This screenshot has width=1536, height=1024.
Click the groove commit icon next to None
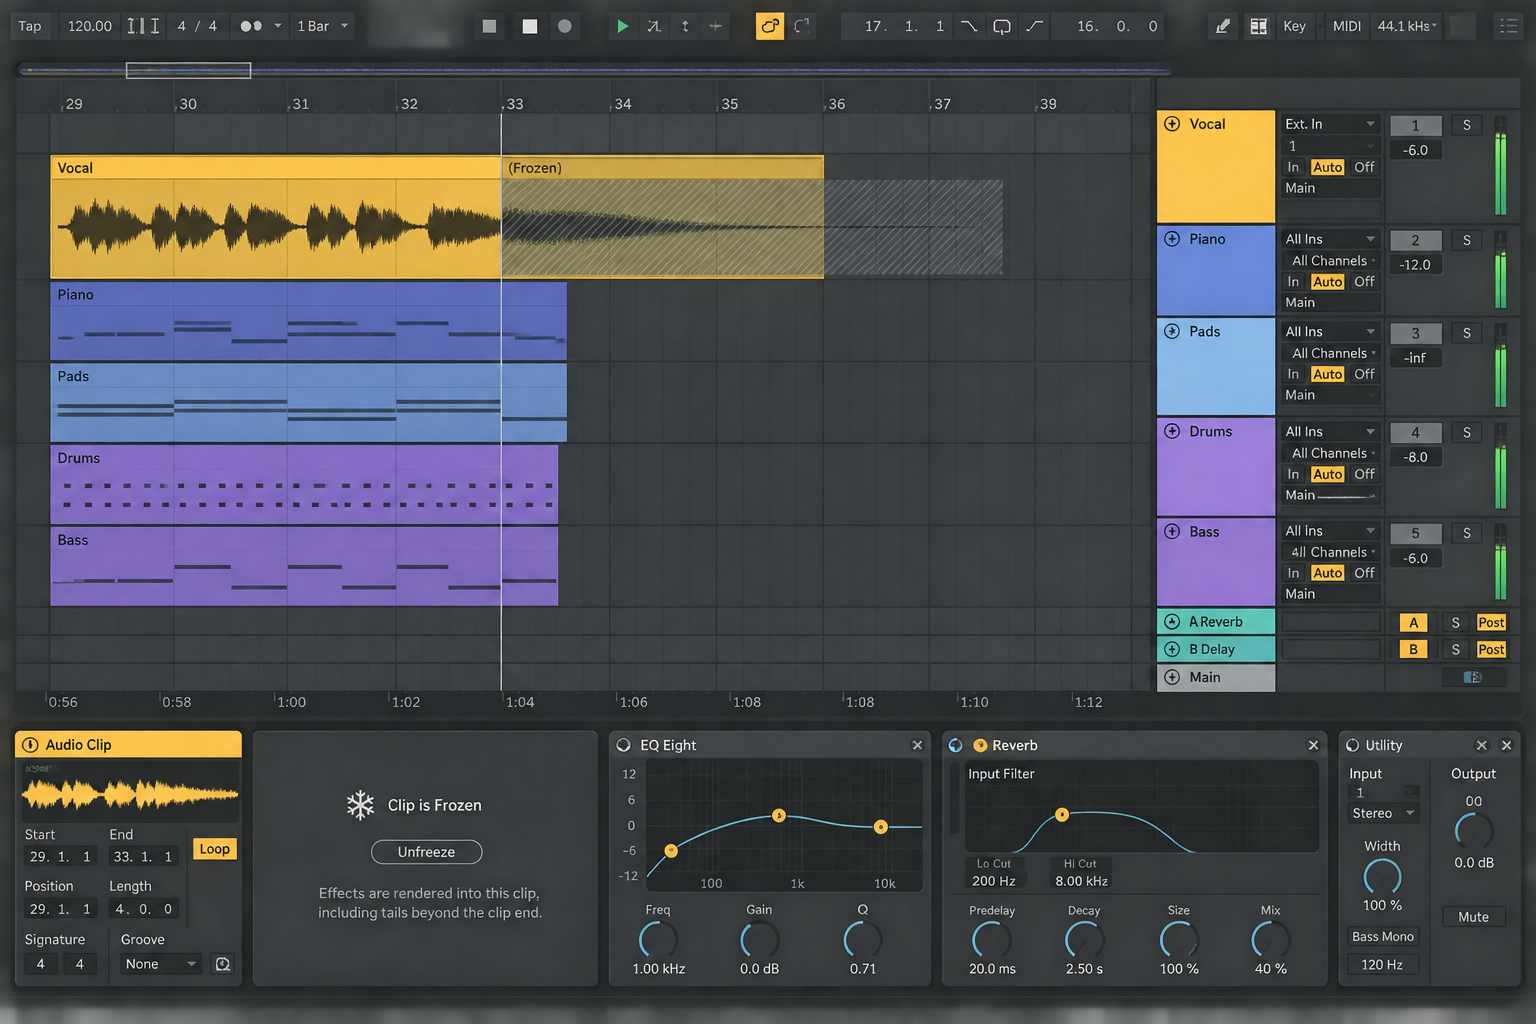coord(223,964)
